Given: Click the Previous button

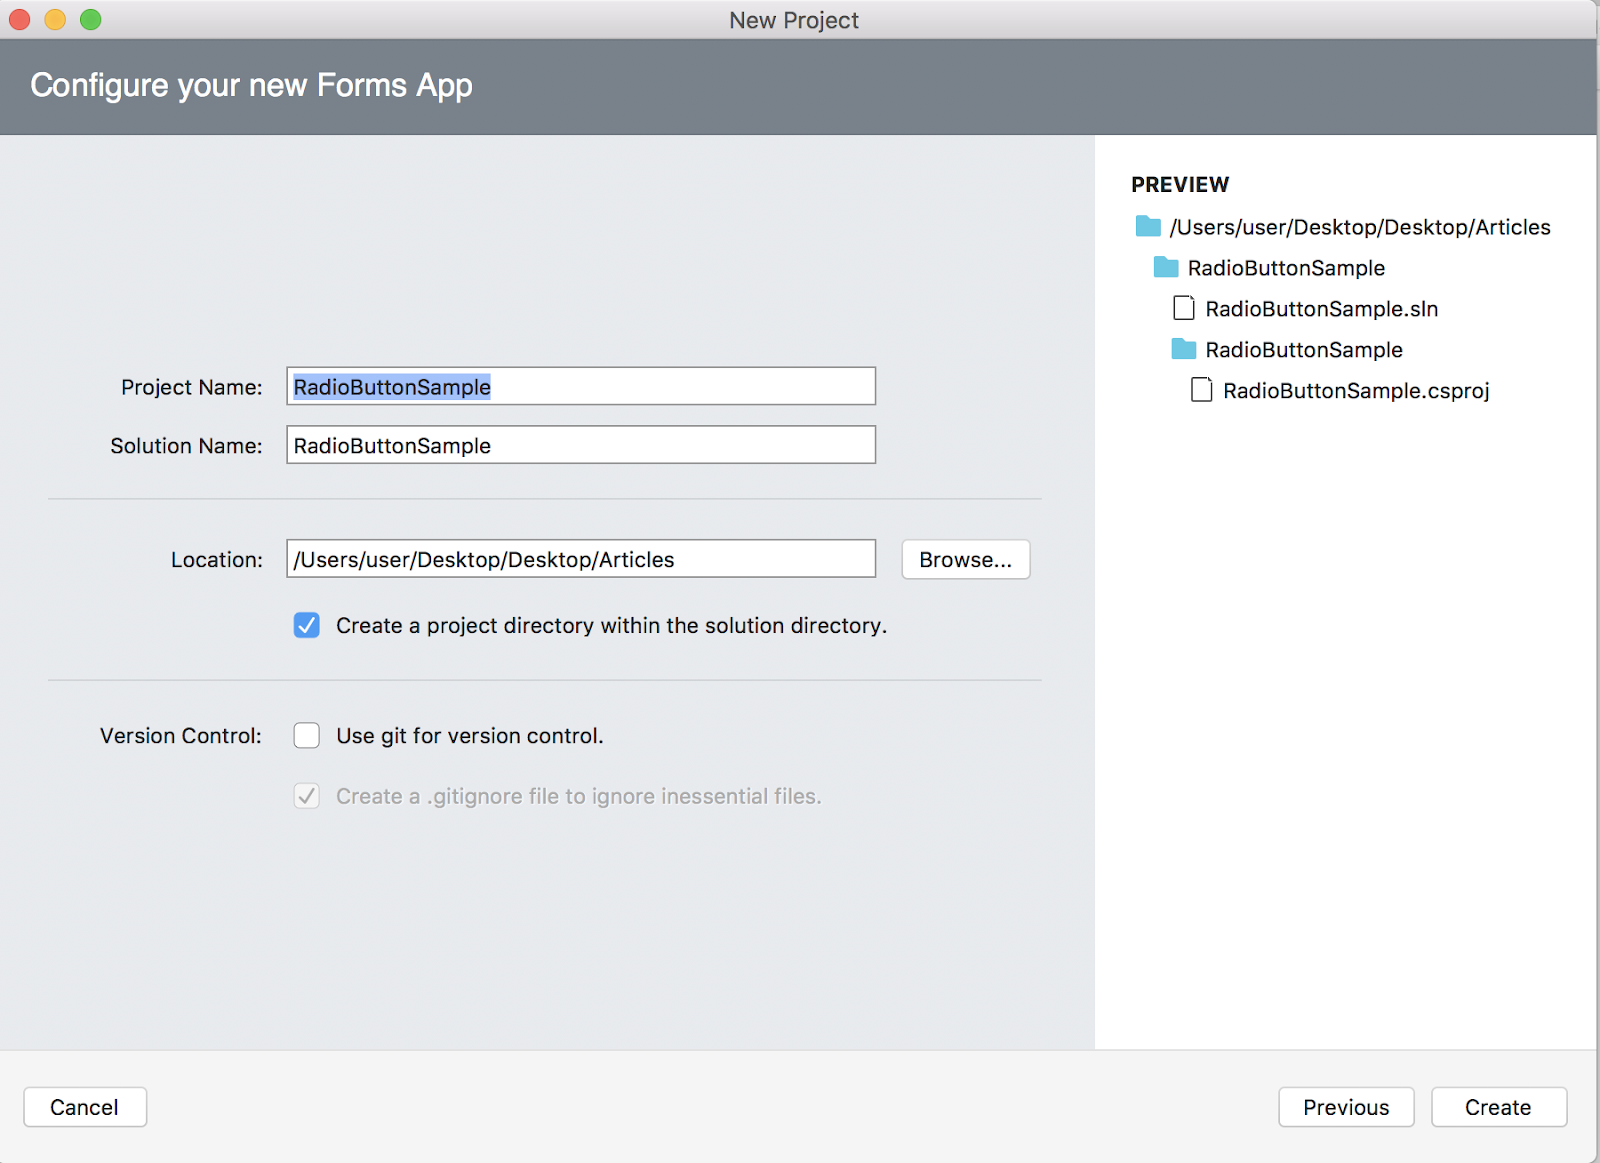Looking at the screenshot, I should [1345, 1107].
